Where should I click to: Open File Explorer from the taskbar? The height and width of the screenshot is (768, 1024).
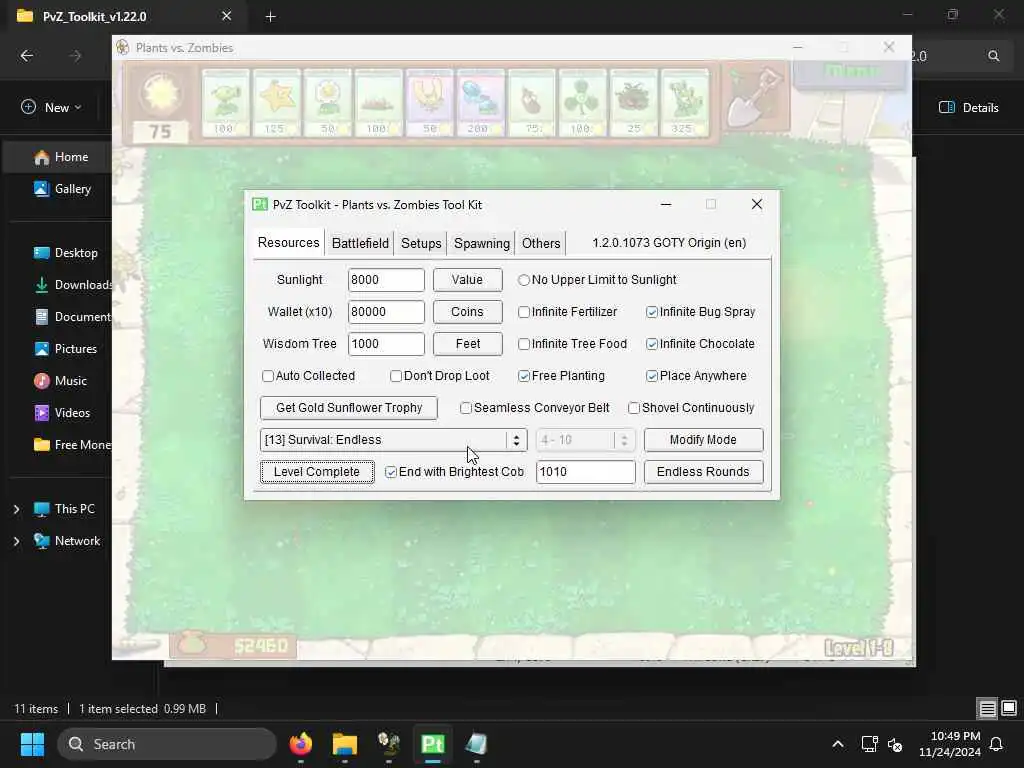pos(345,744)
